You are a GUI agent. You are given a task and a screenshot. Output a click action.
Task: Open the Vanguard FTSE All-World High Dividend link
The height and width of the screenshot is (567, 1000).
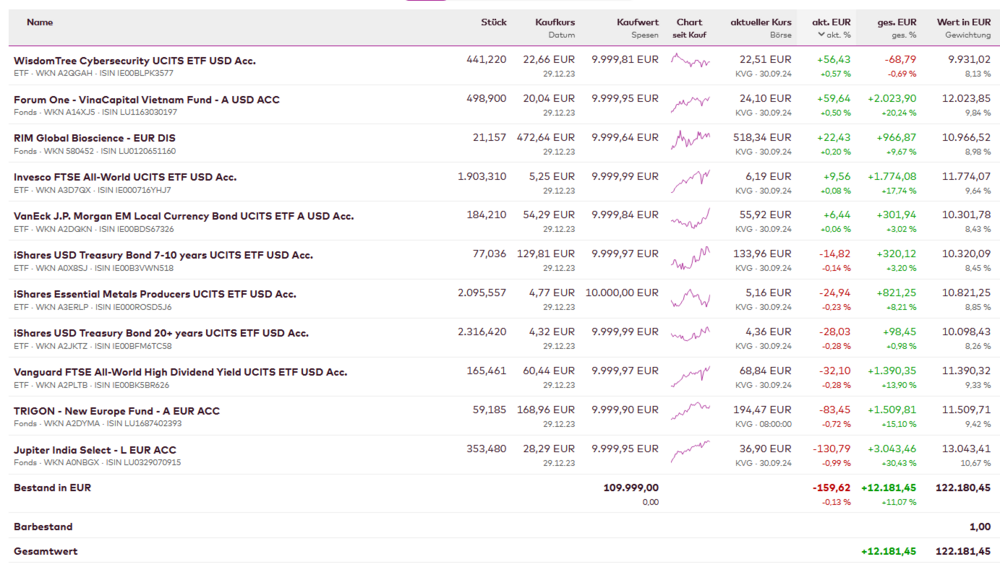coord(180,372)
